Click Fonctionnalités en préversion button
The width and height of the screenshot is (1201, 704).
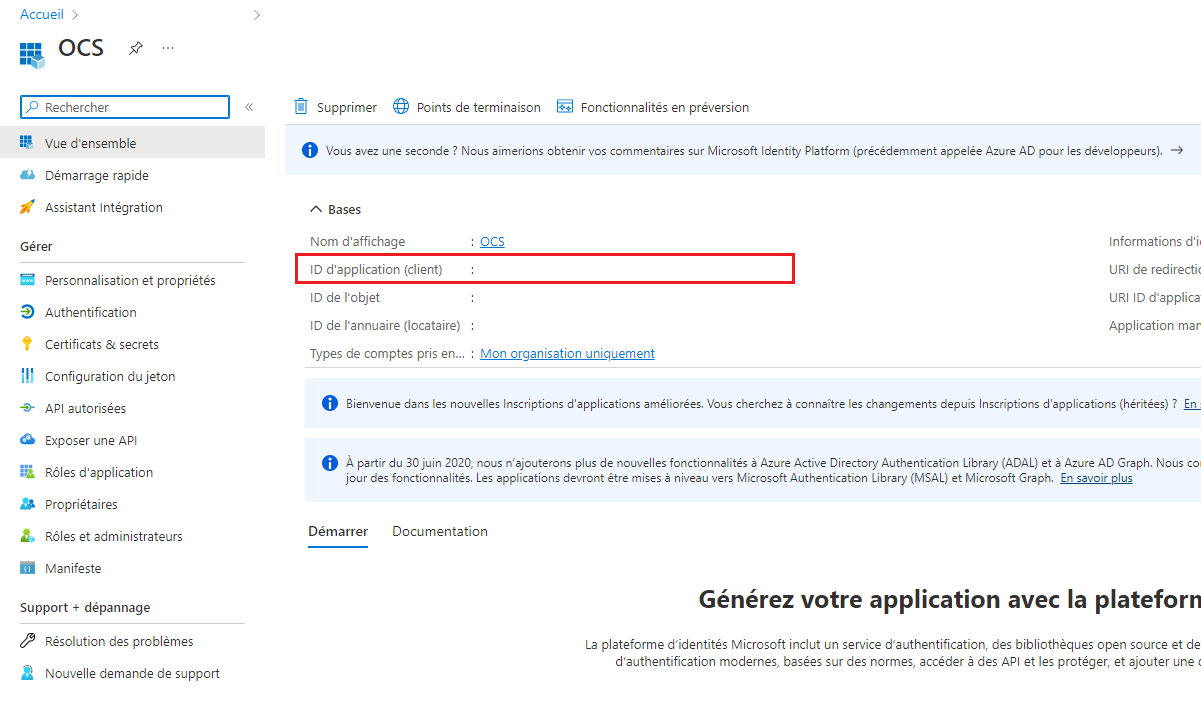[653, 107]
